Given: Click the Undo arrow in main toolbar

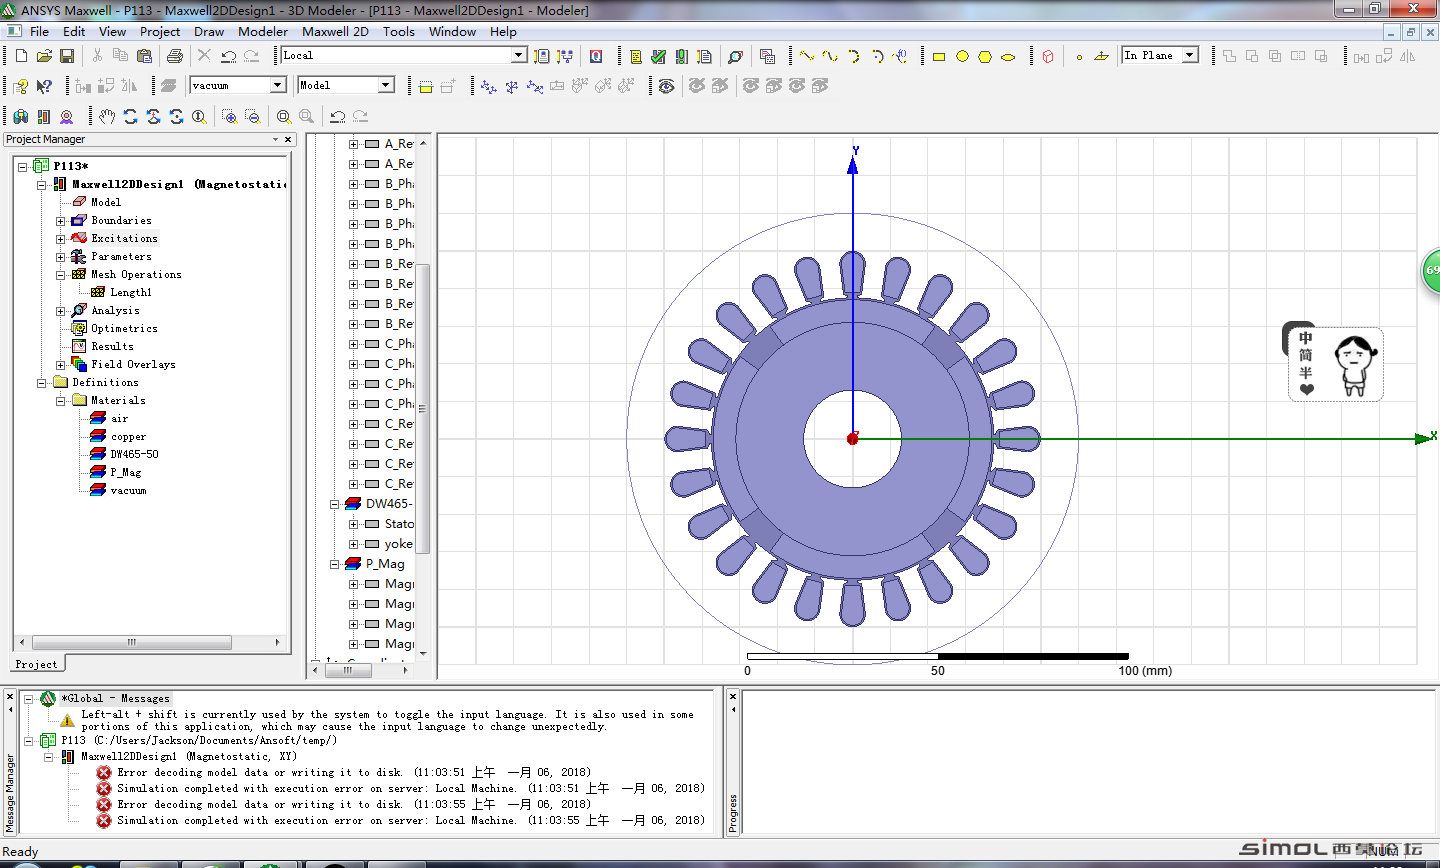Looking at the screenshot, I should click(228, 56).
